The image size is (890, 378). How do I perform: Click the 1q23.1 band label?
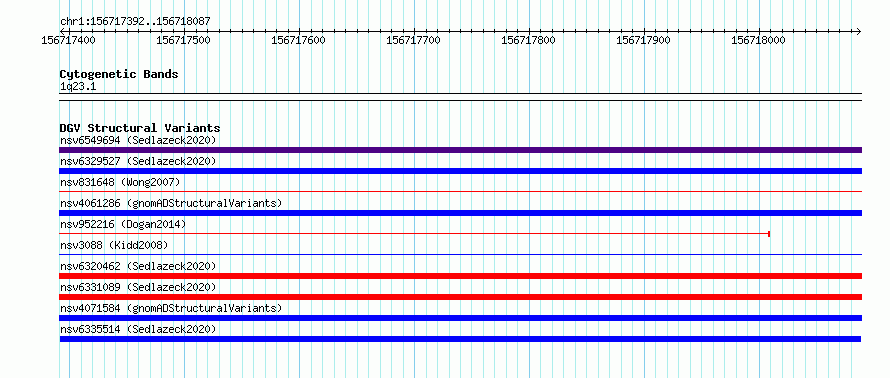[x=78, y=86]
